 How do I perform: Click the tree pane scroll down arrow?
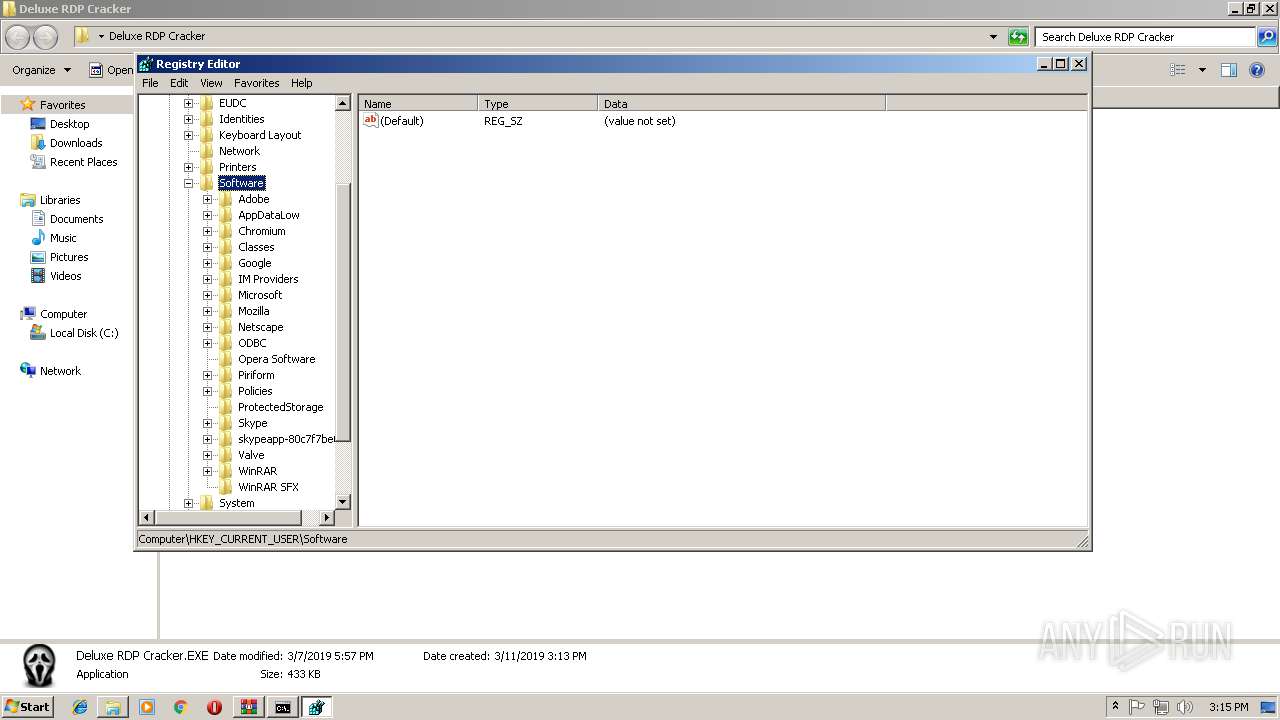[343, 502]
